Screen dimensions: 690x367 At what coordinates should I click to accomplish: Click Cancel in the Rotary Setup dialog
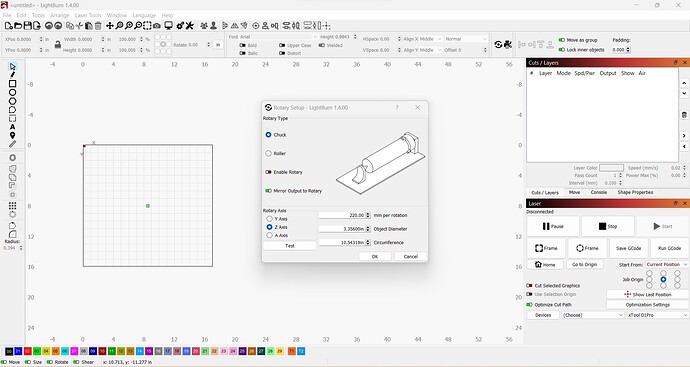[x=411, y=257]
